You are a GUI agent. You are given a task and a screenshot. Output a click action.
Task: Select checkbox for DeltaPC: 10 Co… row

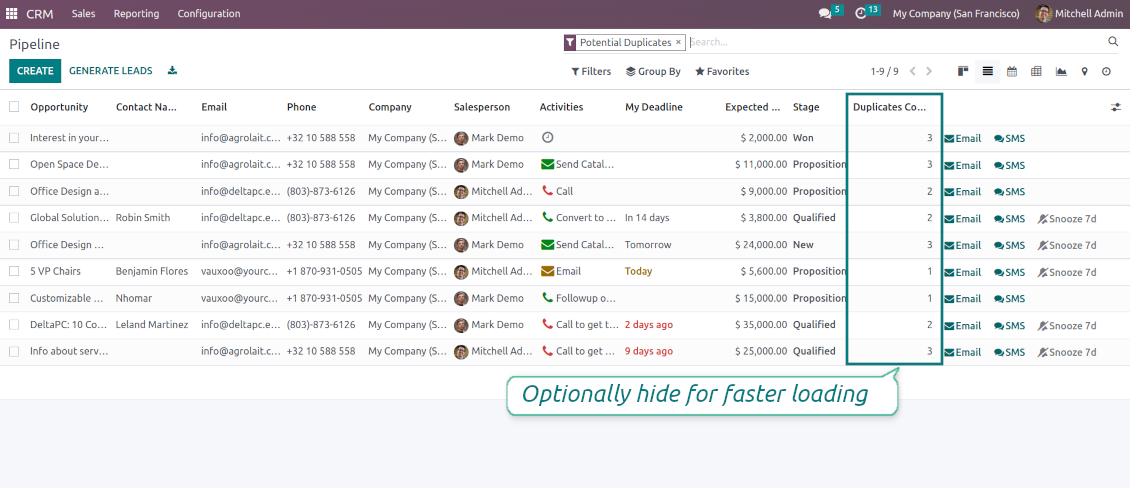14,325
